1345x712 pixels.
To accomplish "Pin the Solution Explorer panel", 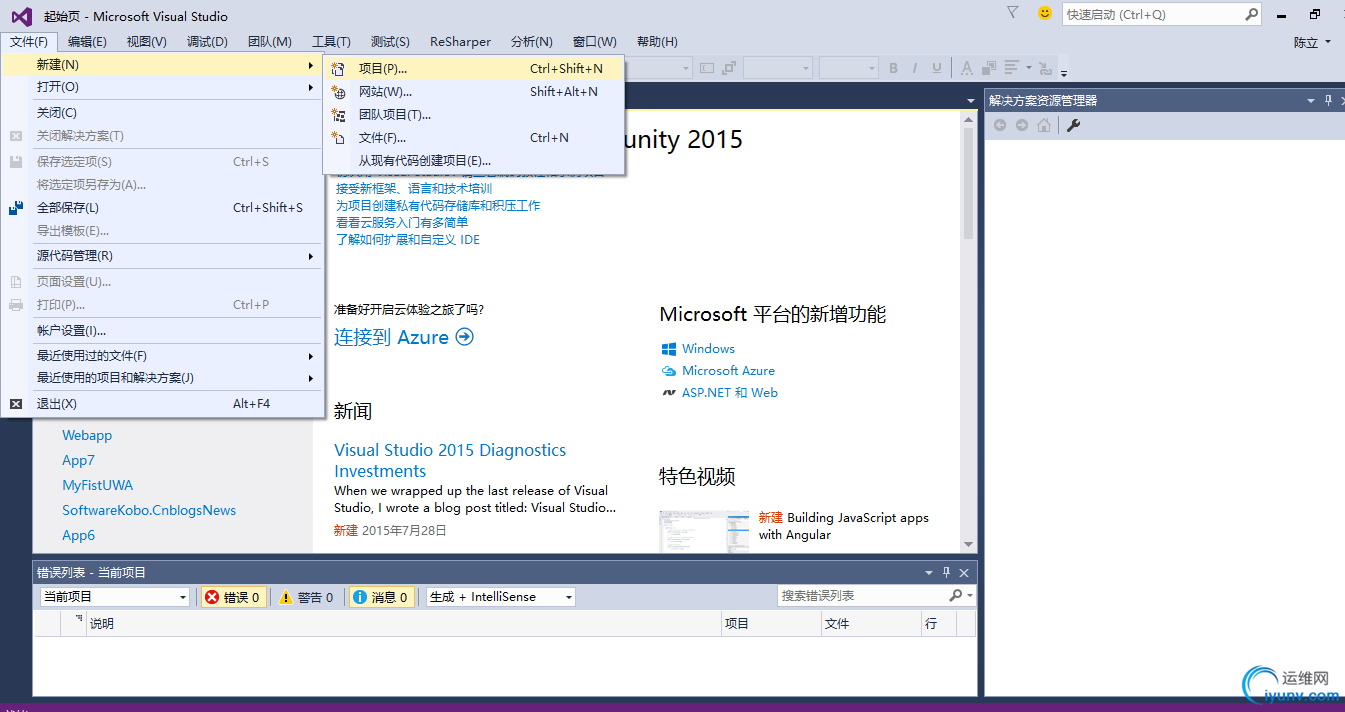I will tap(1329, 100).
